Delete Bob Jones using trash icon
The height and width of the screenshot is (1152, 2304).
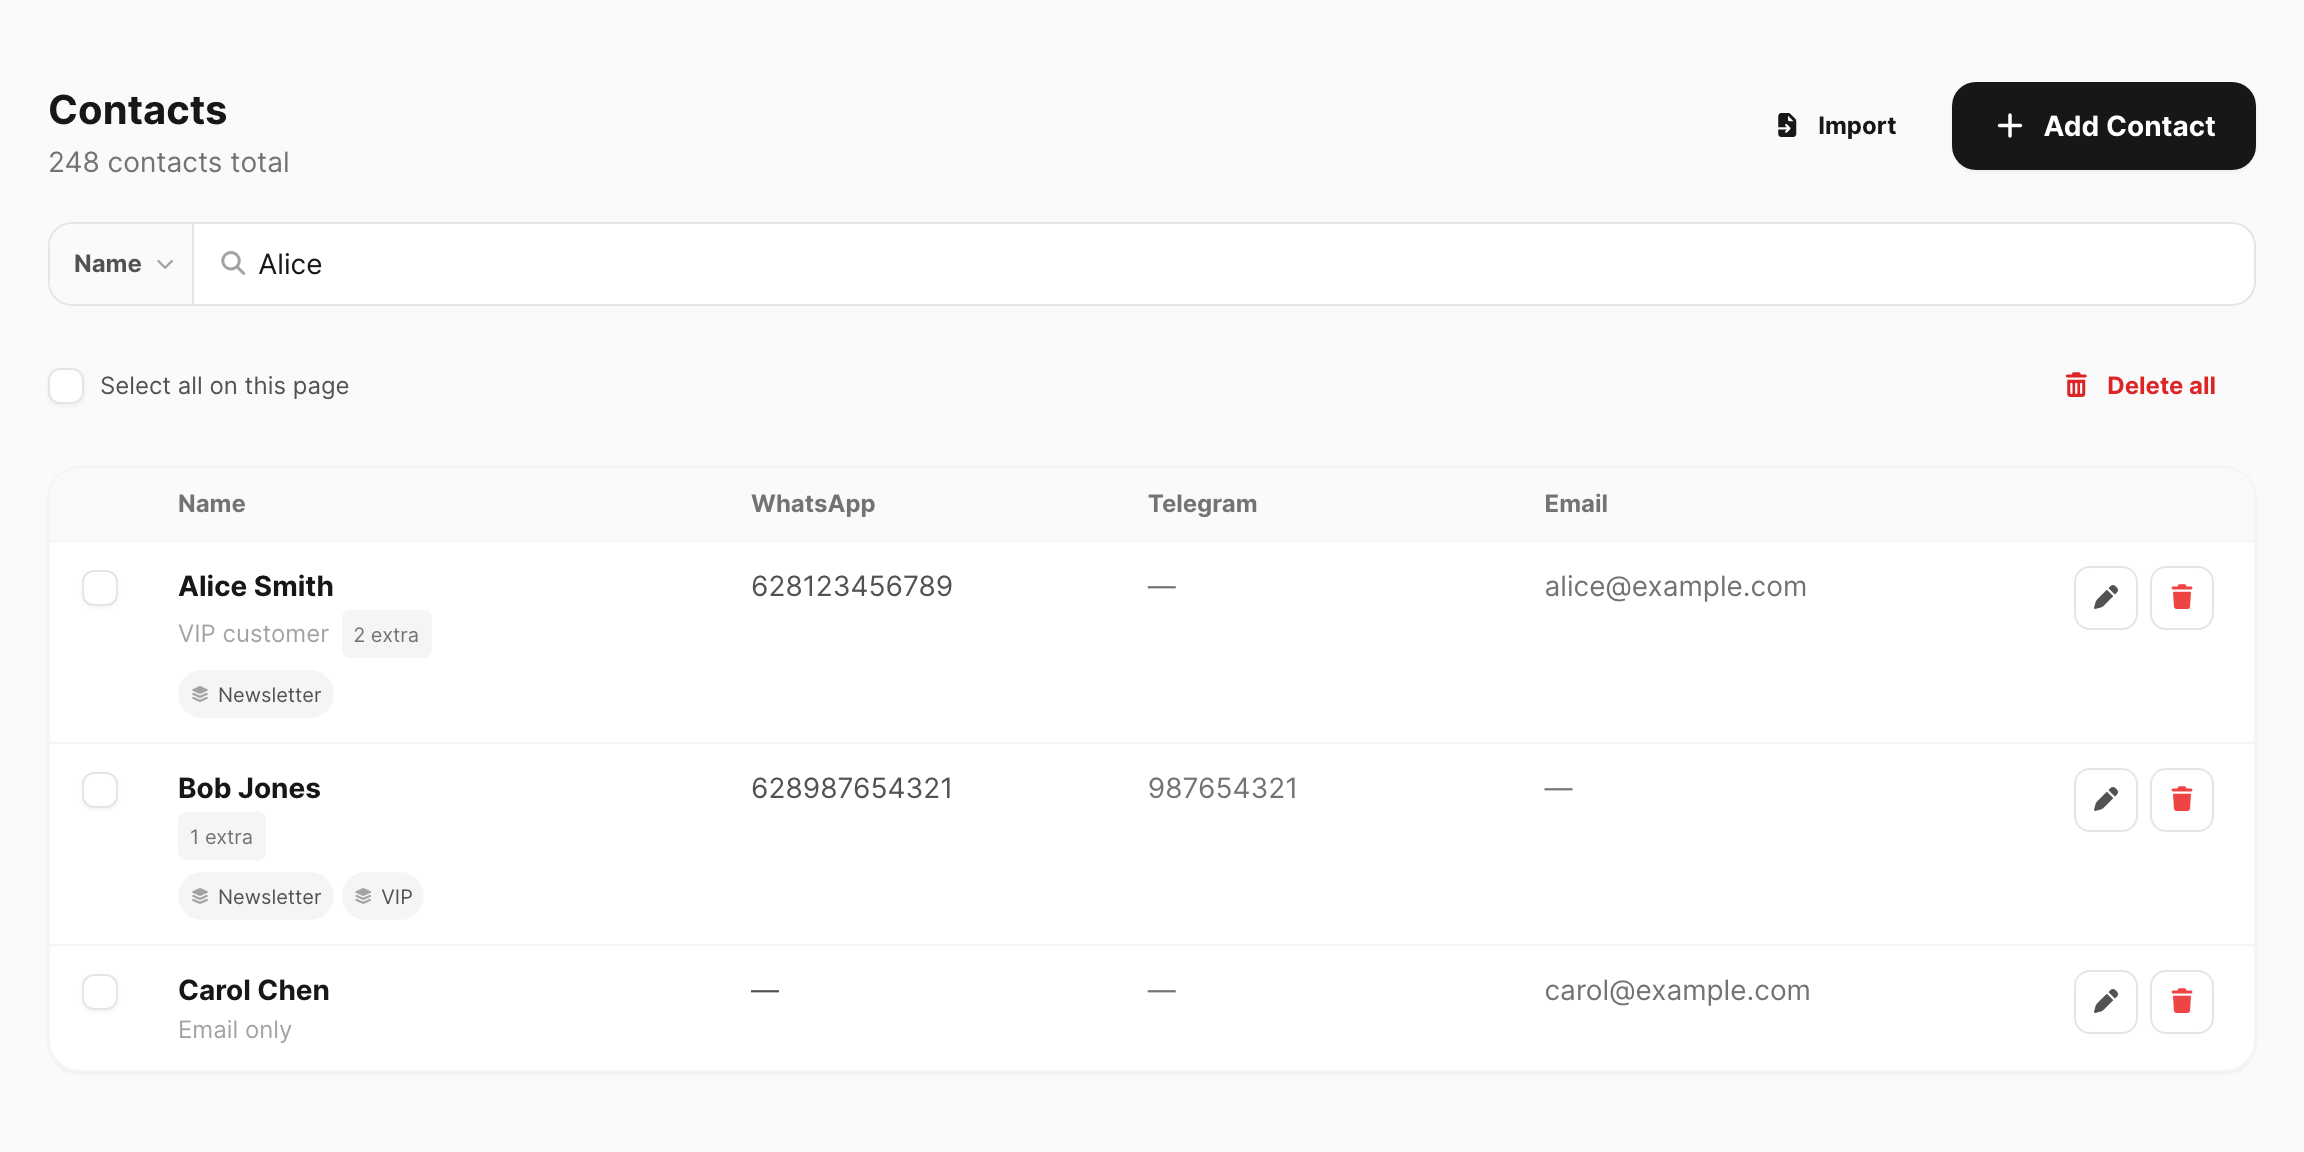[2181, 800]
